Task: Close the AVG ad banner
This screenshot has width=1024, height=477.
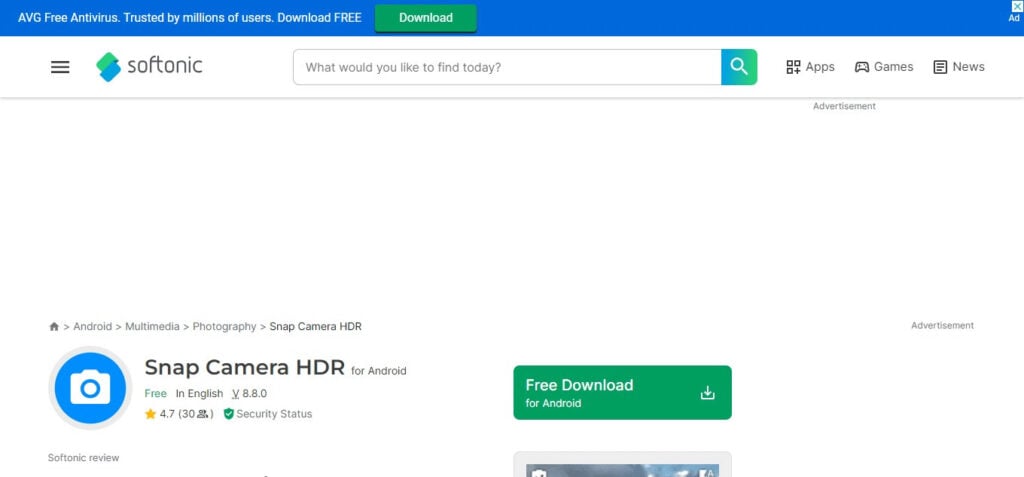Action: pyautogui.click(x=1016, y=7)
